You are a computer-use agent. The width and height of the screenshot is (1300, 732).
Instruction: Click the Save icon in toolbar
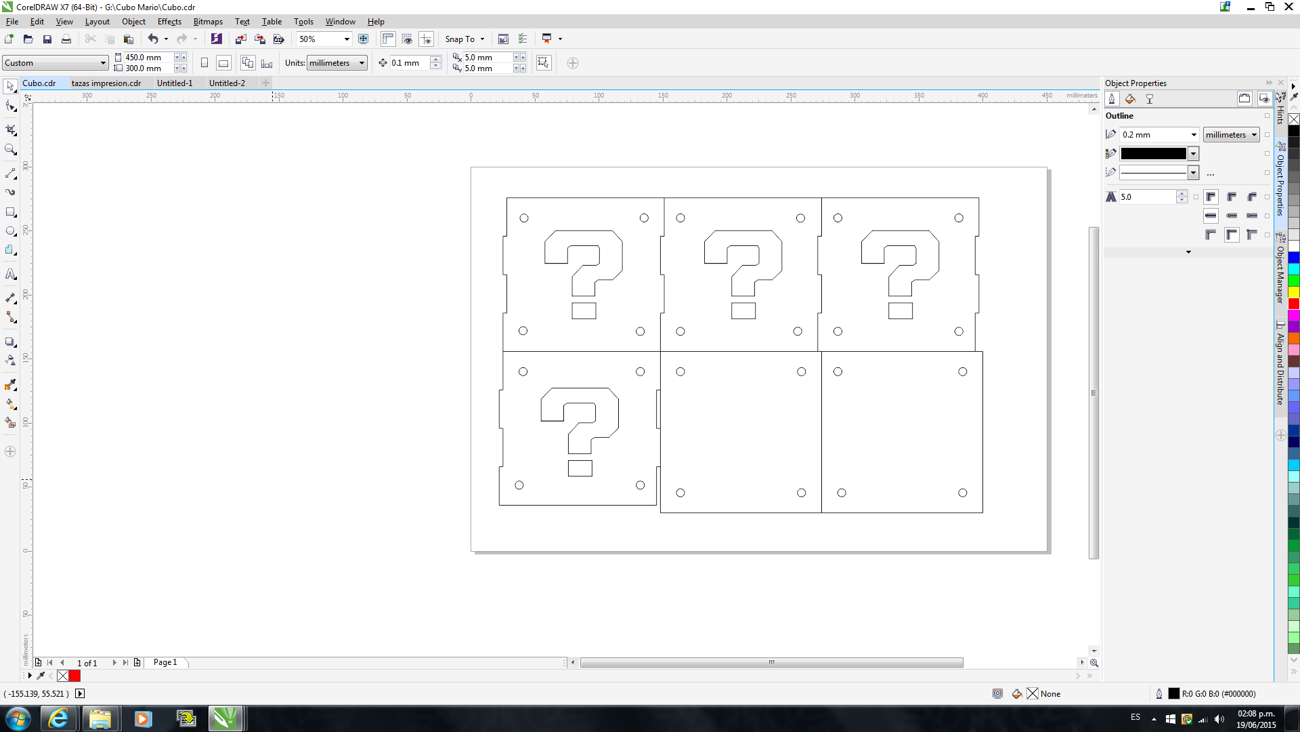tap(47, 39)
